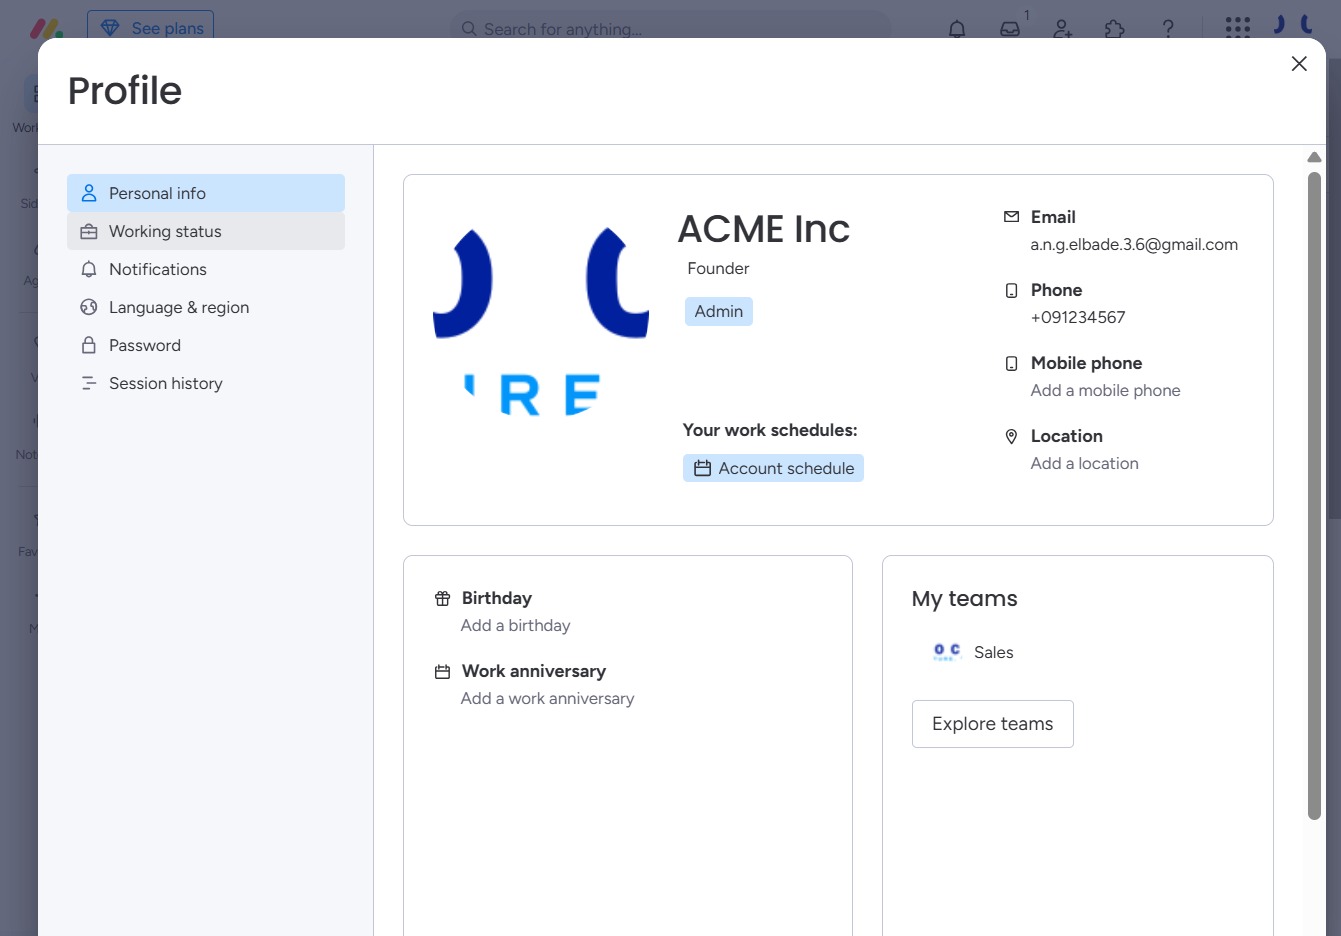Click the account avatar in top bar
Image resolution: width=1341 pixels, height=936 pixels.
(x=1293, y=26)
